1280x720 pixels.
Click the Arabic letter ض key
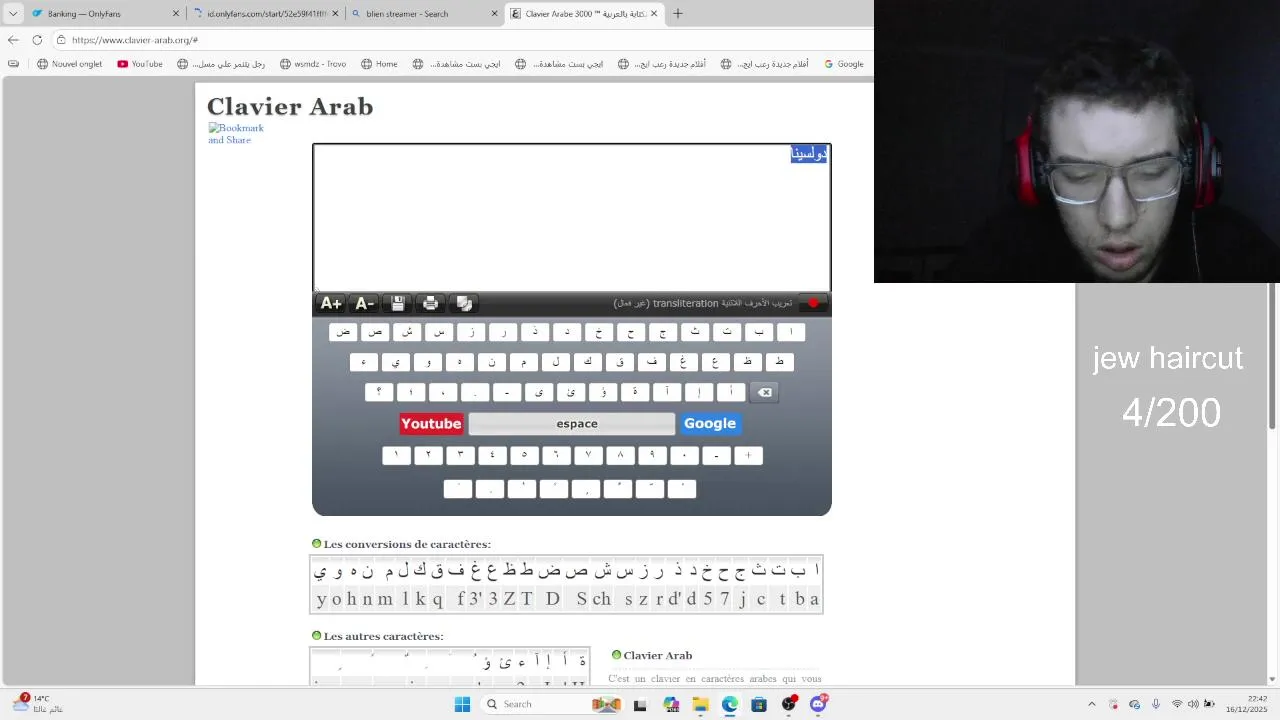[343, 332]
